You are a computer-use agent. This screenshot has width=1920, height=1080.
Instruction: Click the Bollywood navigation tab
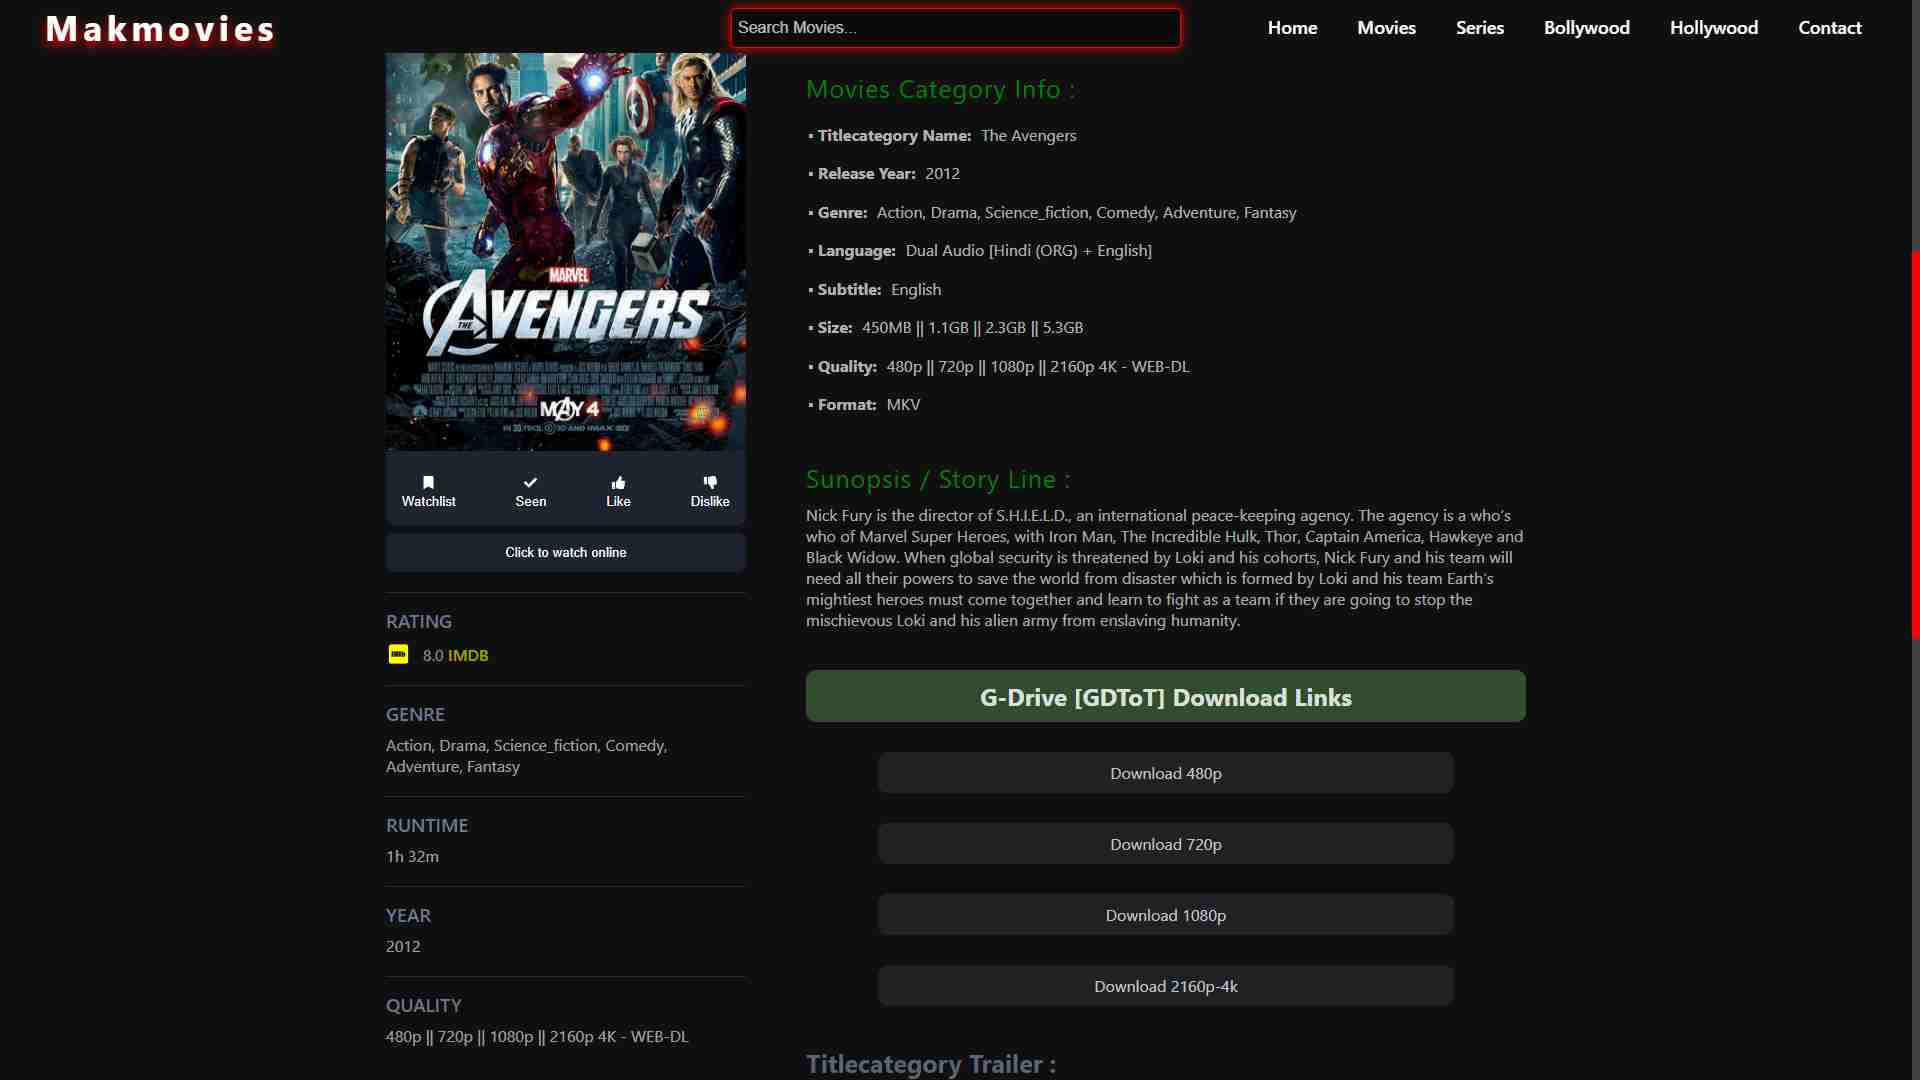click(x=1586, y=26)
